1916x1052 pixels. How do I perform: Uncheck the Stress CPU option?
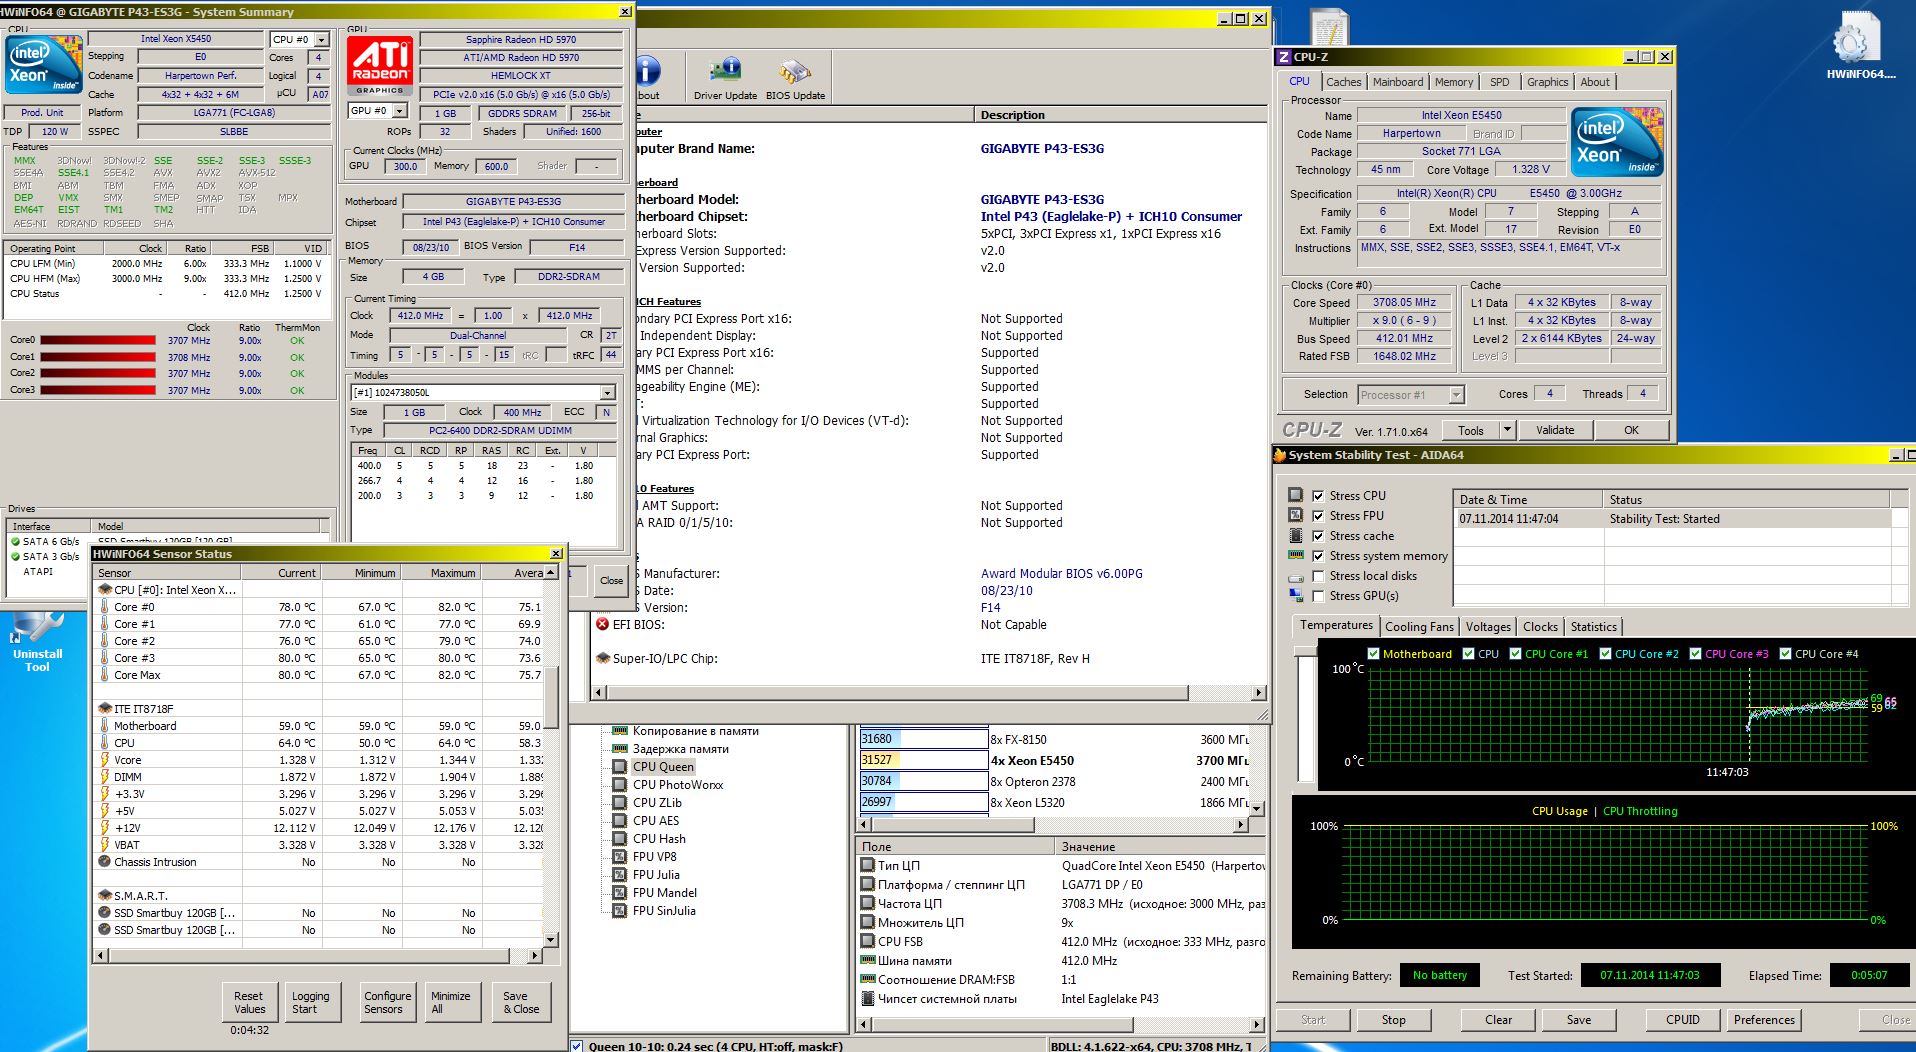1318,496
